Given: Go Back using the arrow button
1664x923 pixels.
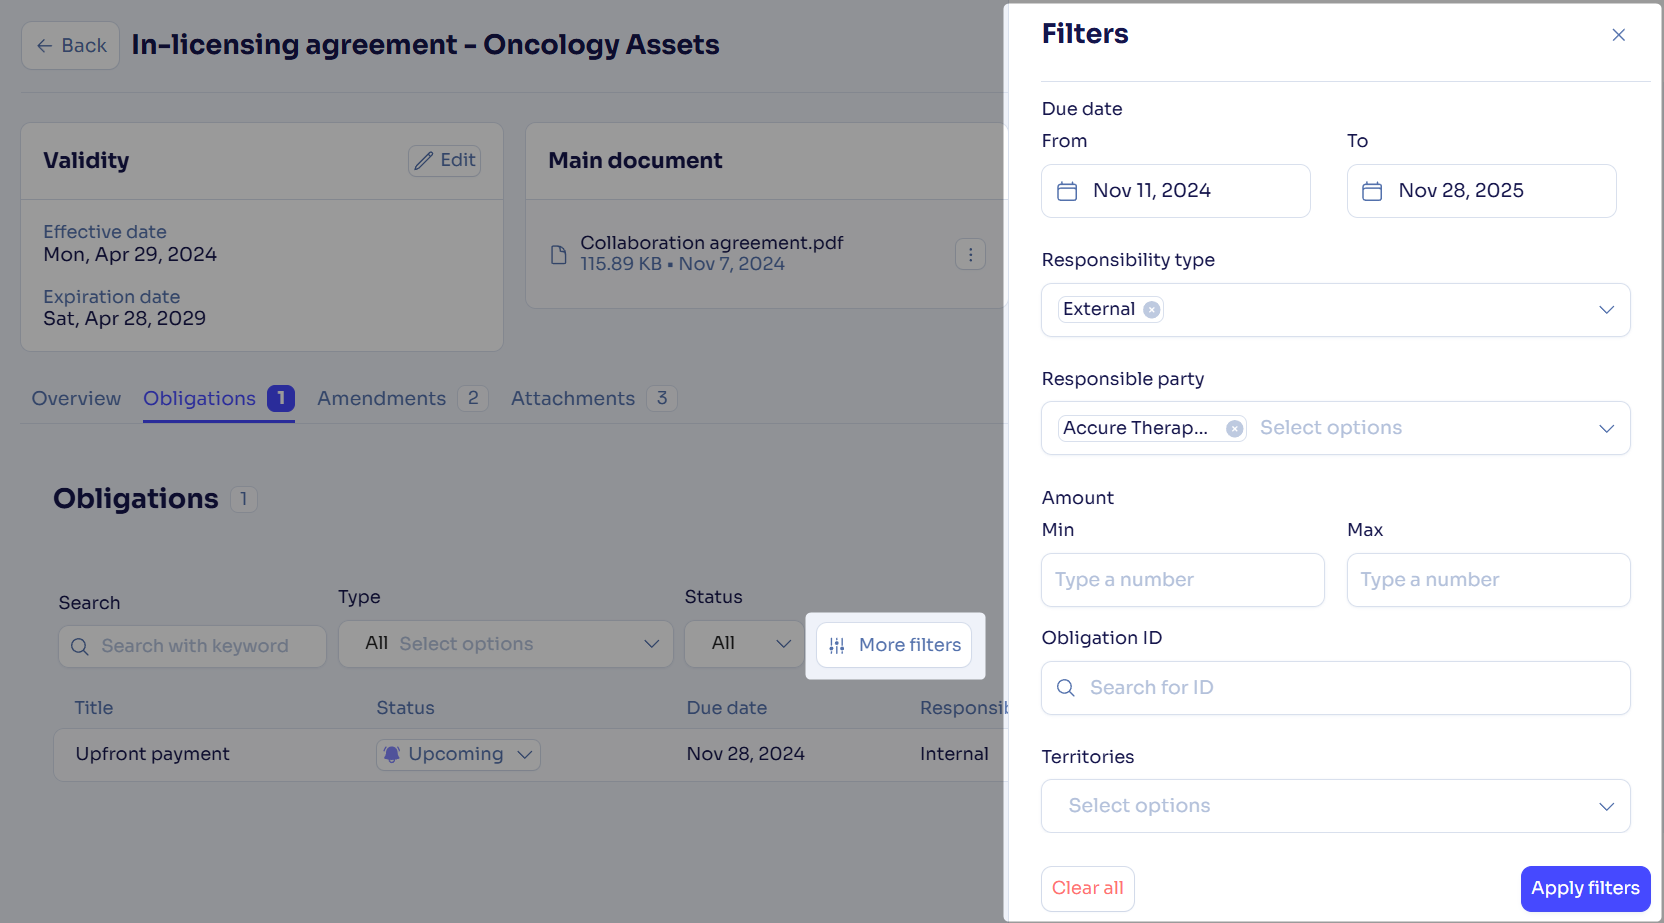Looking at the screenshot, I should tap(70, 46).
